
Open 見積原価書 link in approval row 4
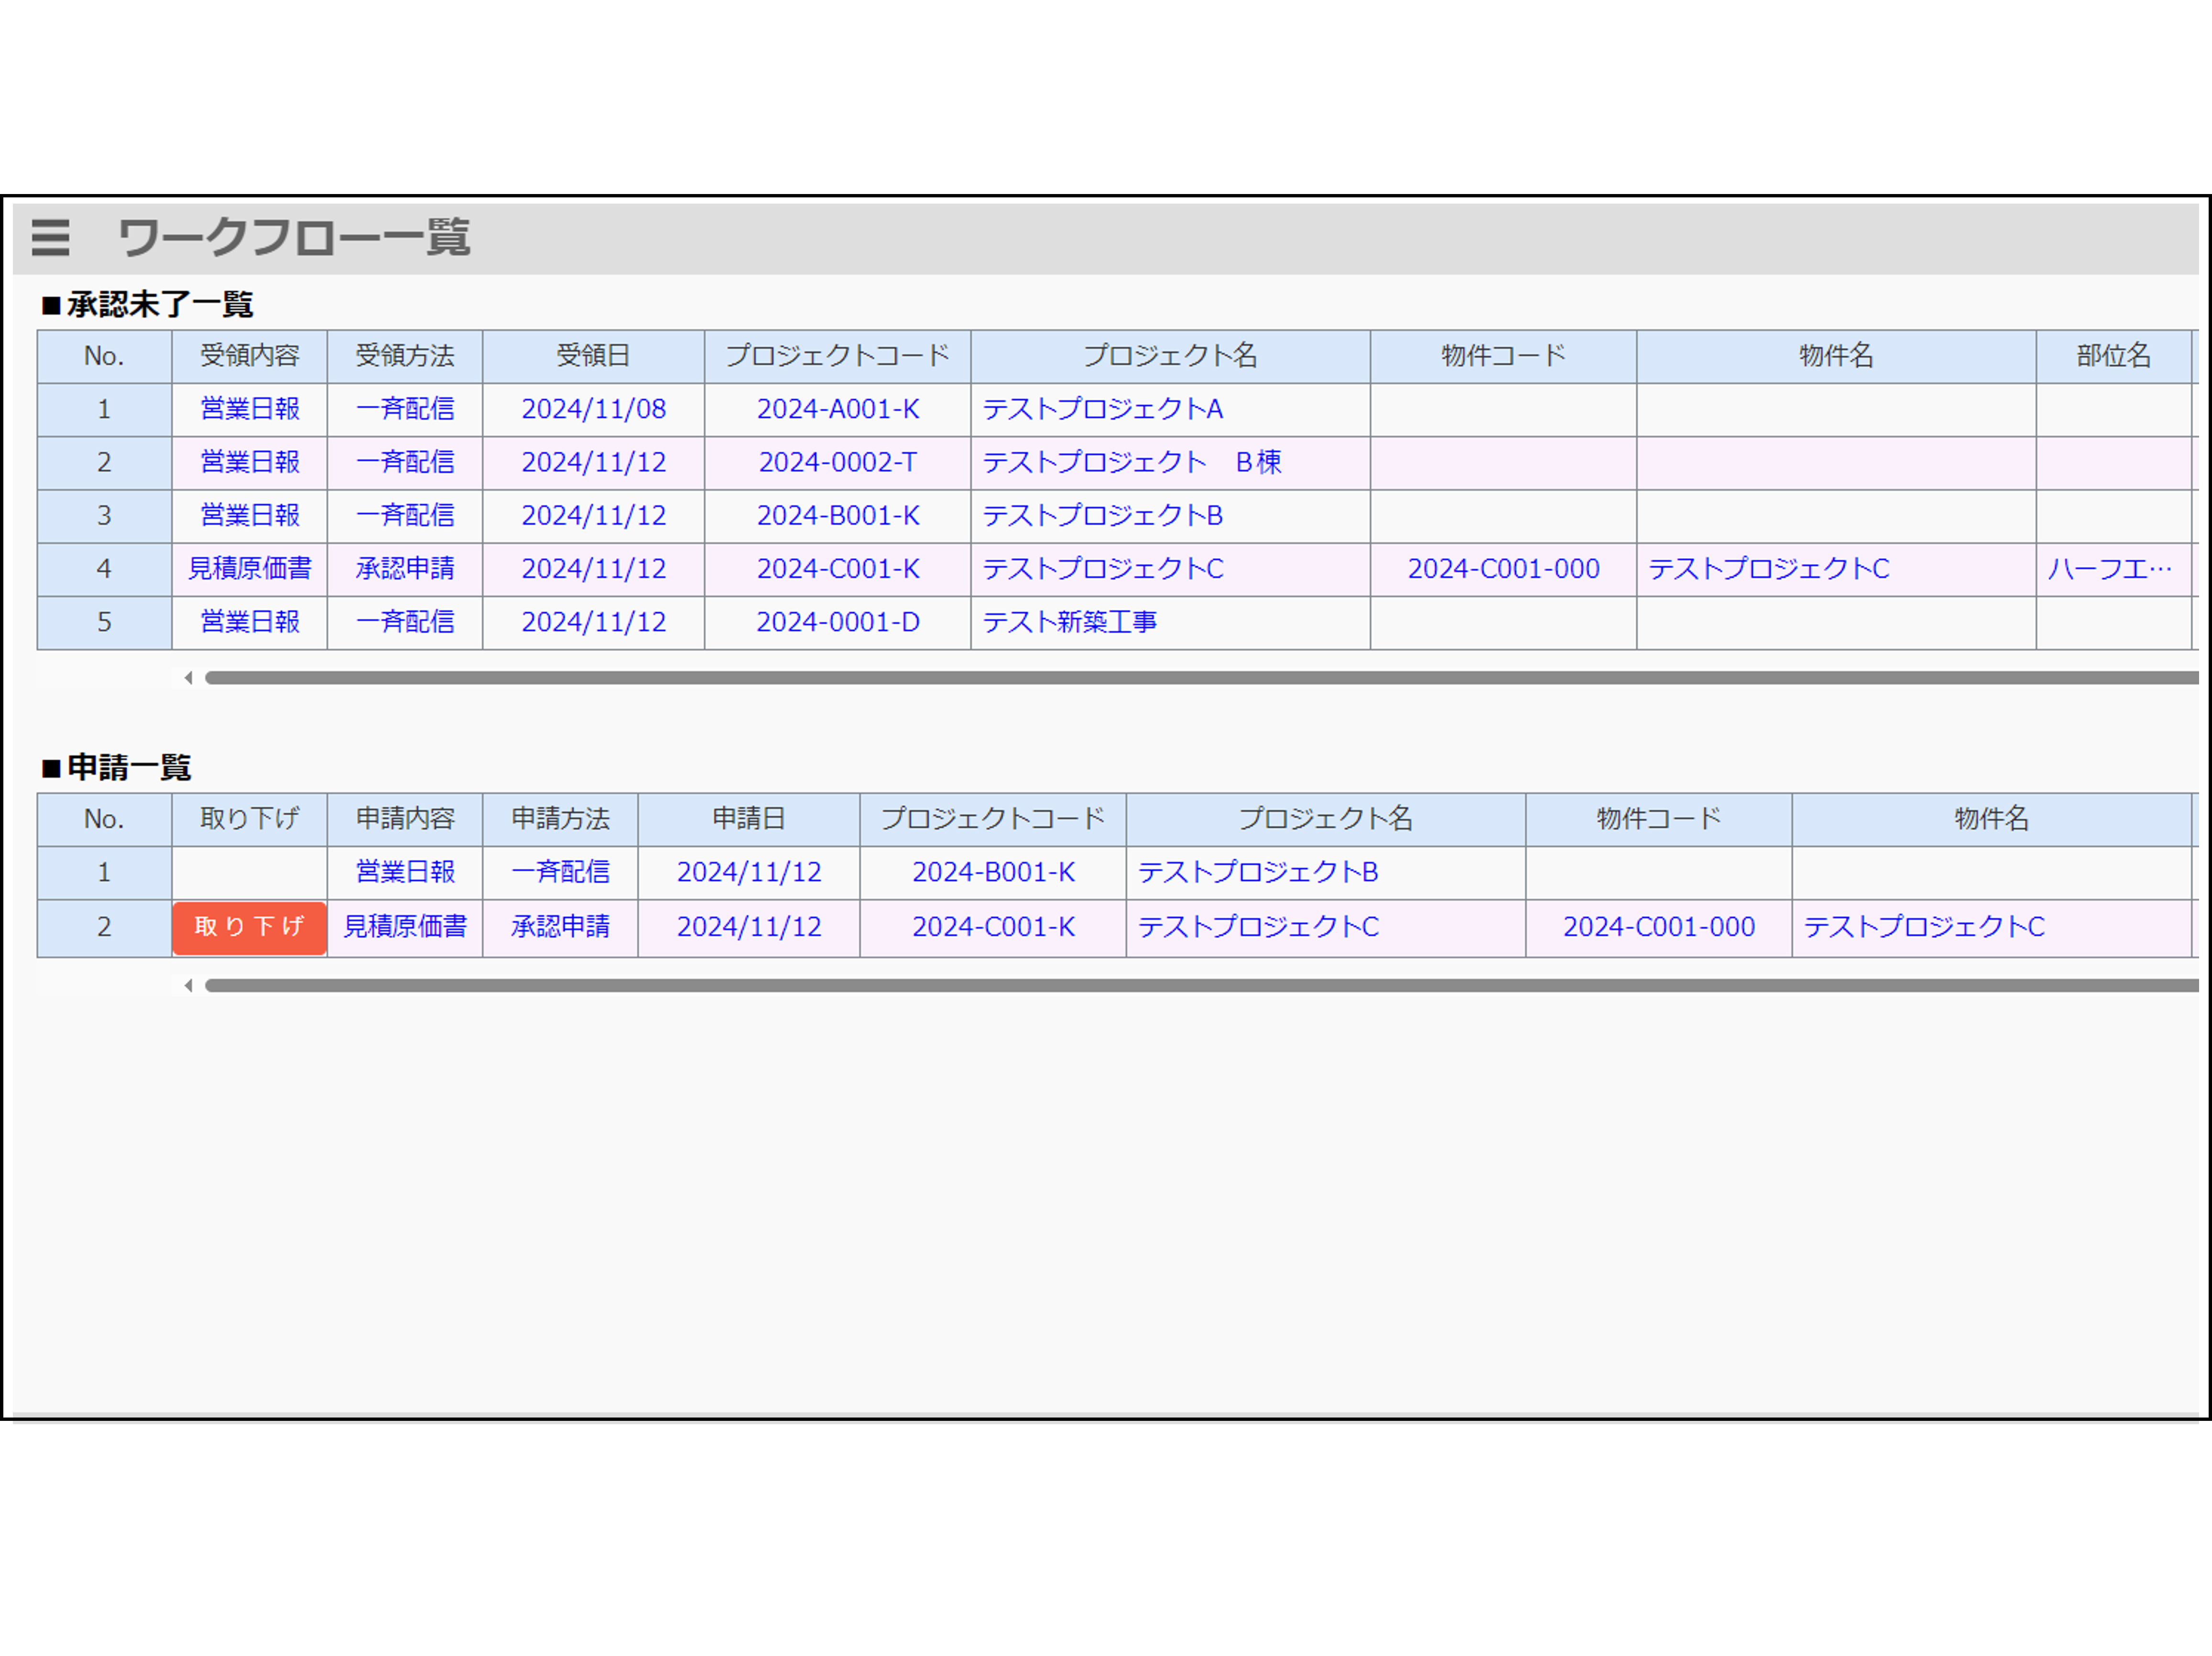point(250,569)
